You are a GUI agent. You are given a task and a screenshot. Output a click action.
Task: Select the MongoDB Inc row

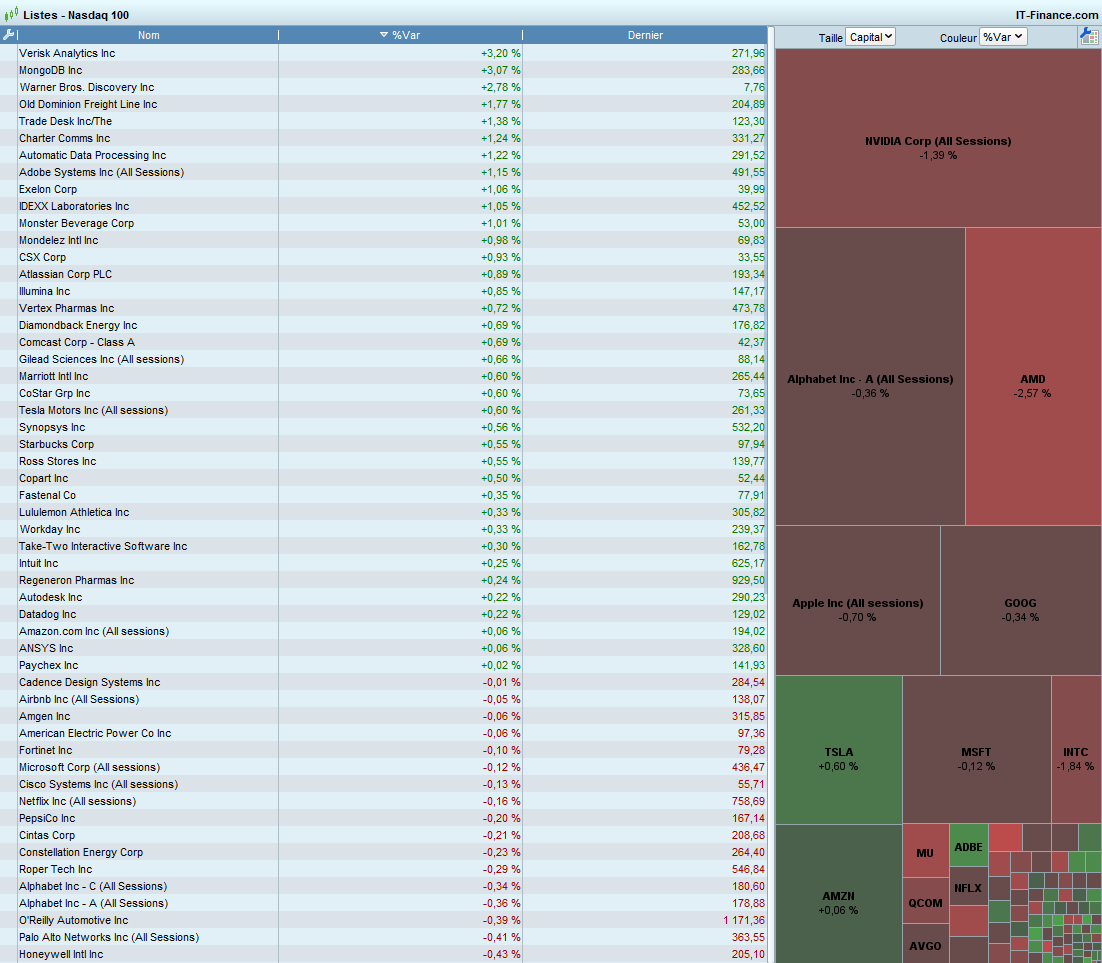[383, 70]
